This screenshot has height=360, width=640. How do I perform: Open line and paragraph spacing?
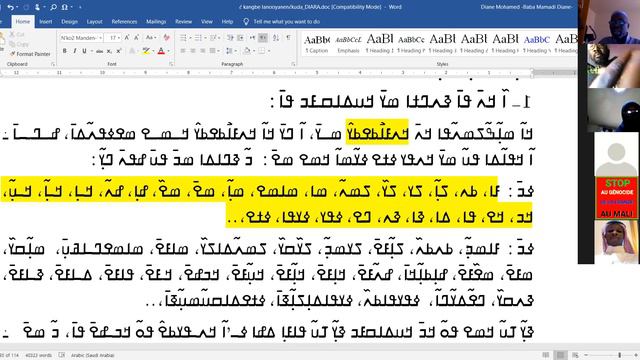(x=229, y=51)
